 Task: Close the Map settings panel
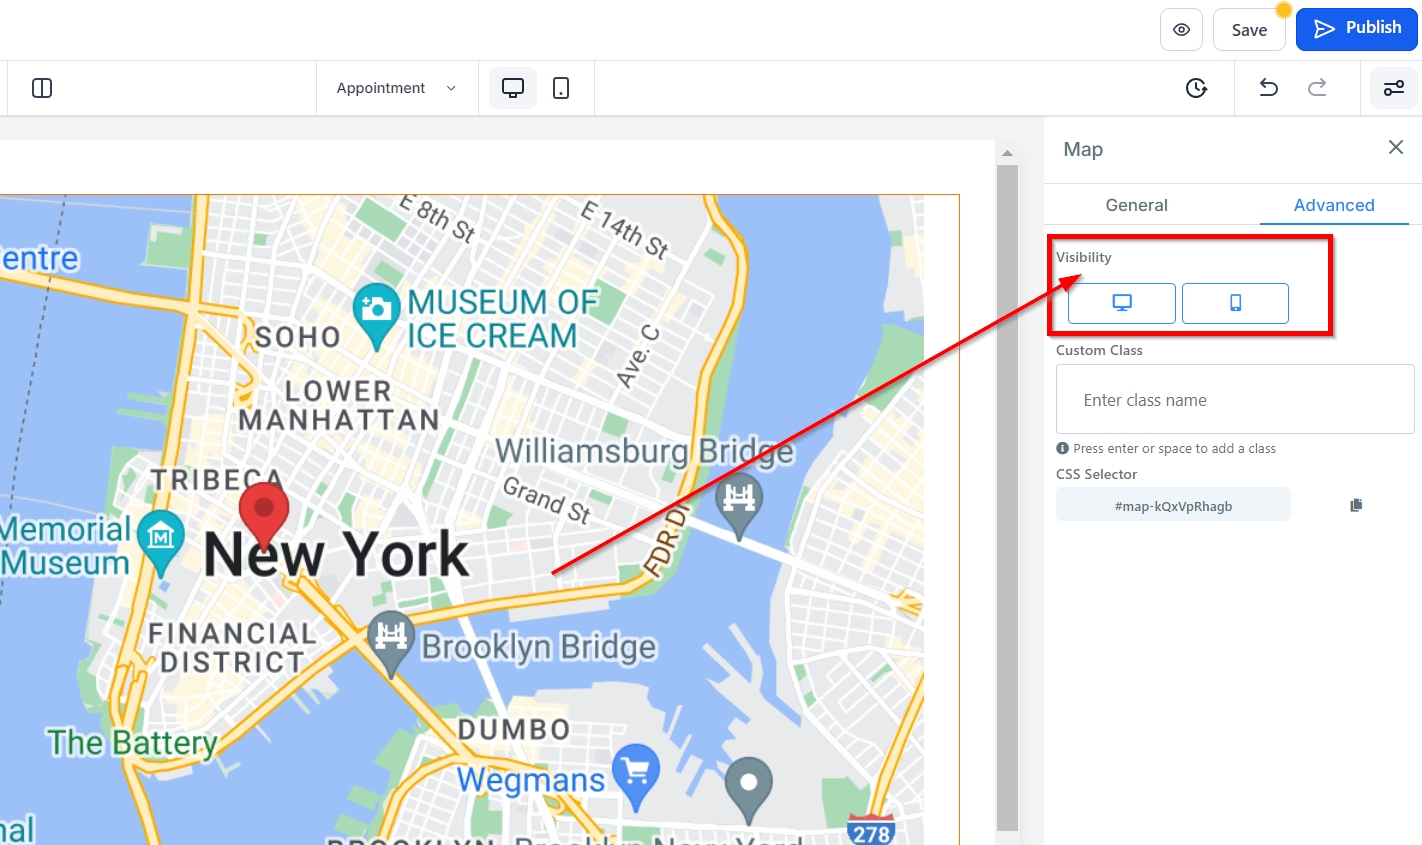tap(1396, 148)
